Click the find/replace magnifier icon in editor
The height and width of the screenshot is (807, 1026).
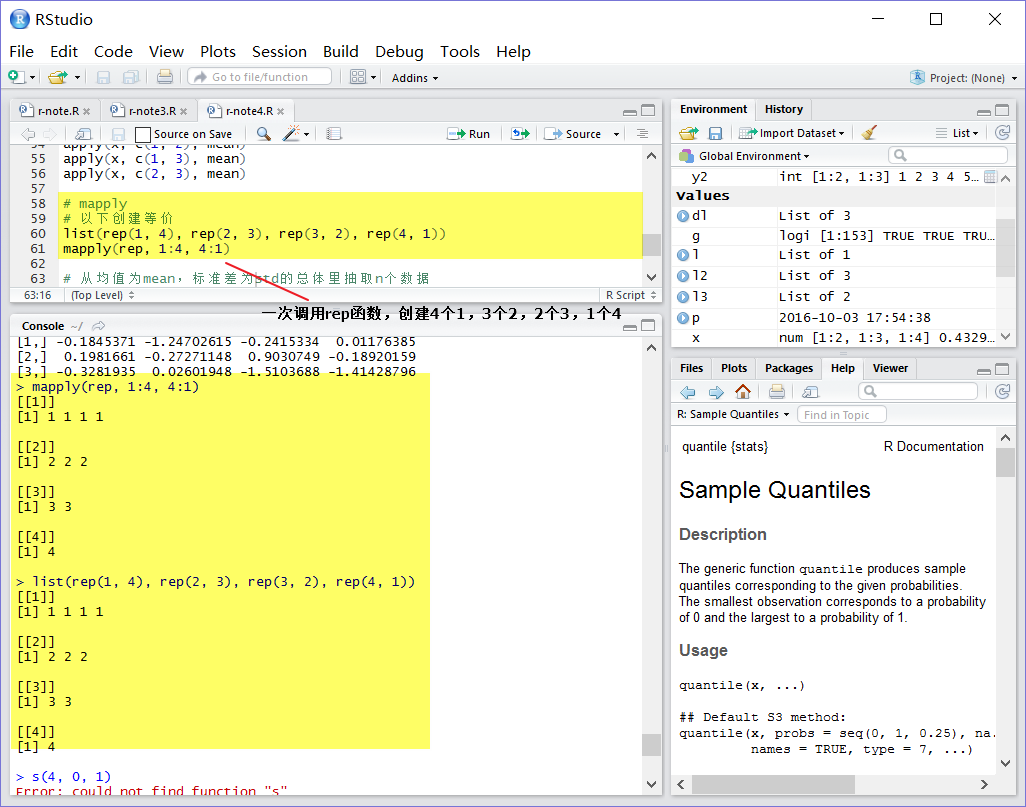coord(264,134)
